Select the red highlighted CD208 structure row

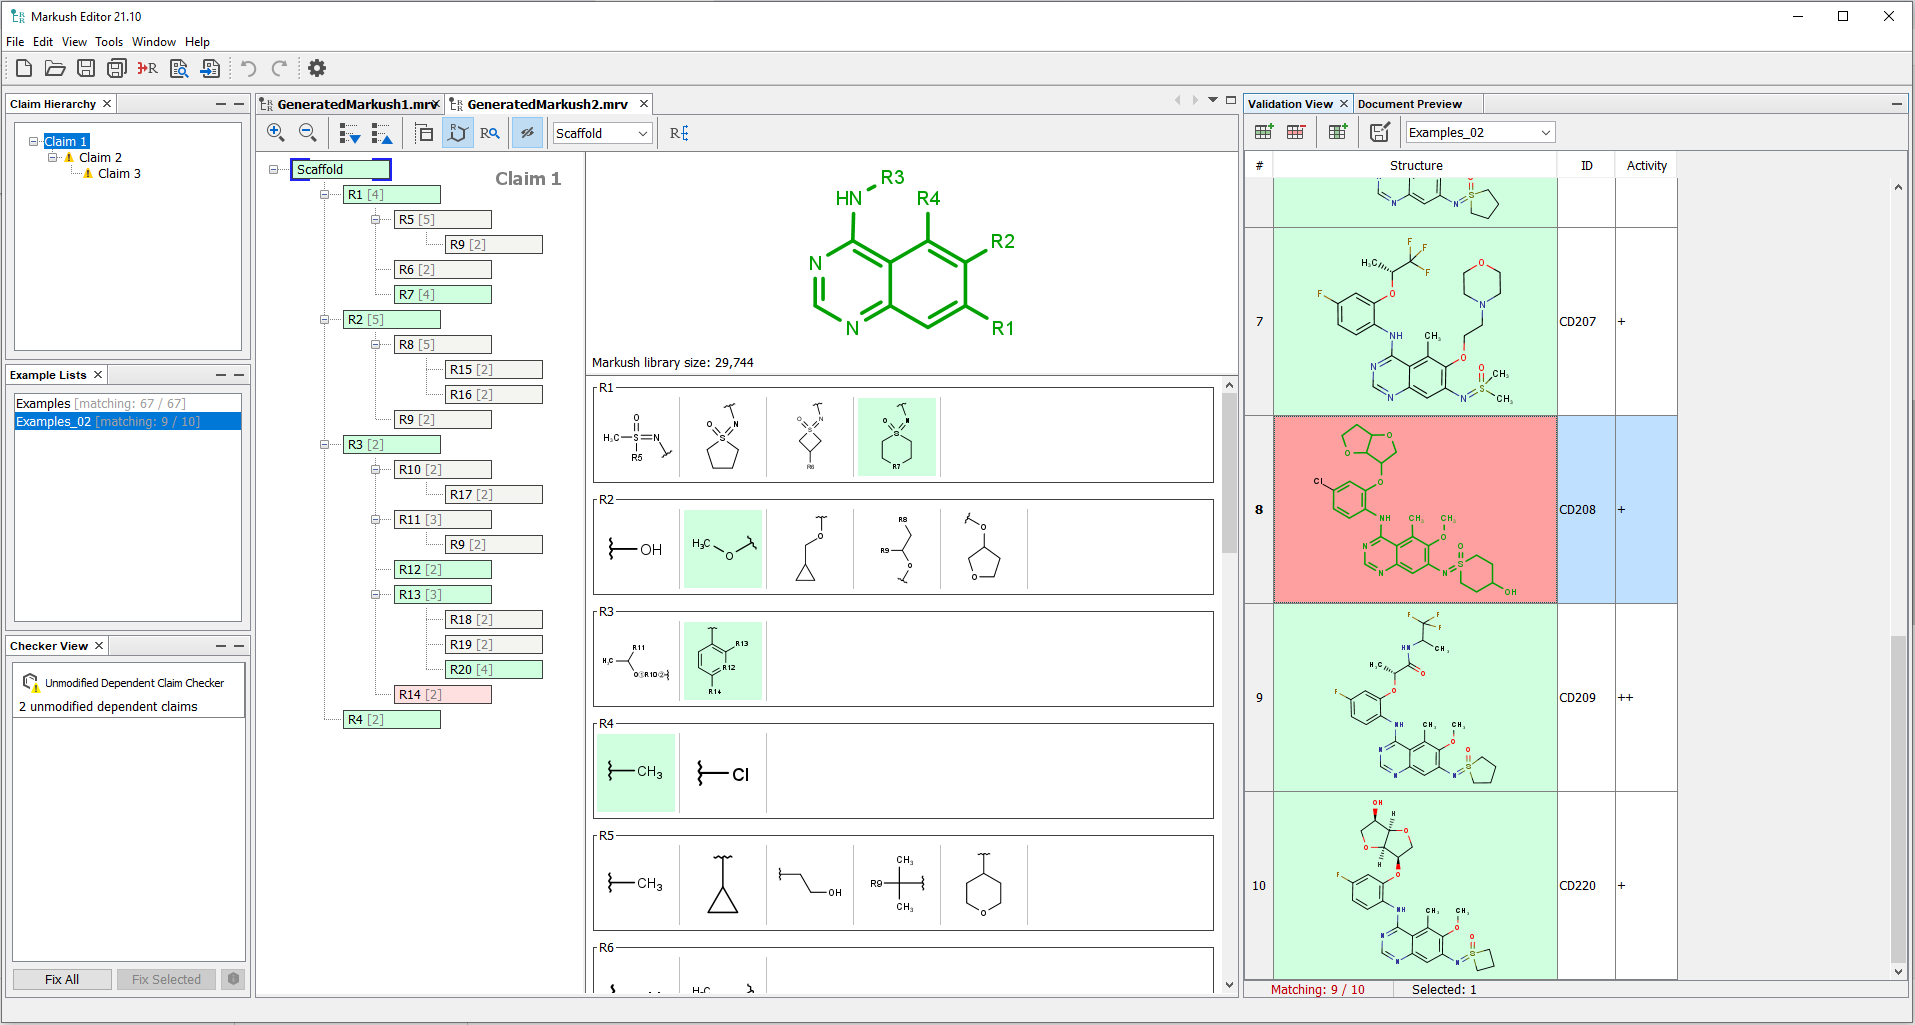click(1413, 509)
